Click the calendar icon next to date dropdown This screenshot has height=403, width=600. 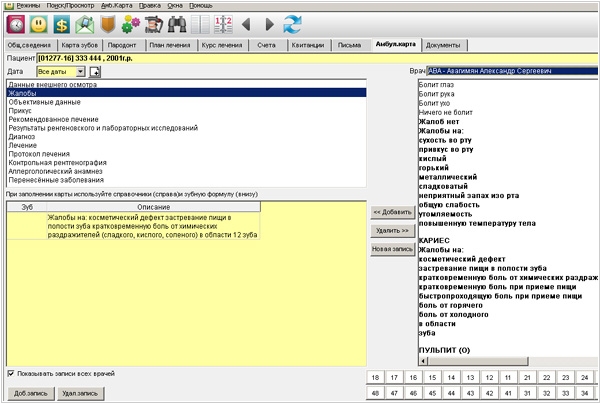point(95,72)
